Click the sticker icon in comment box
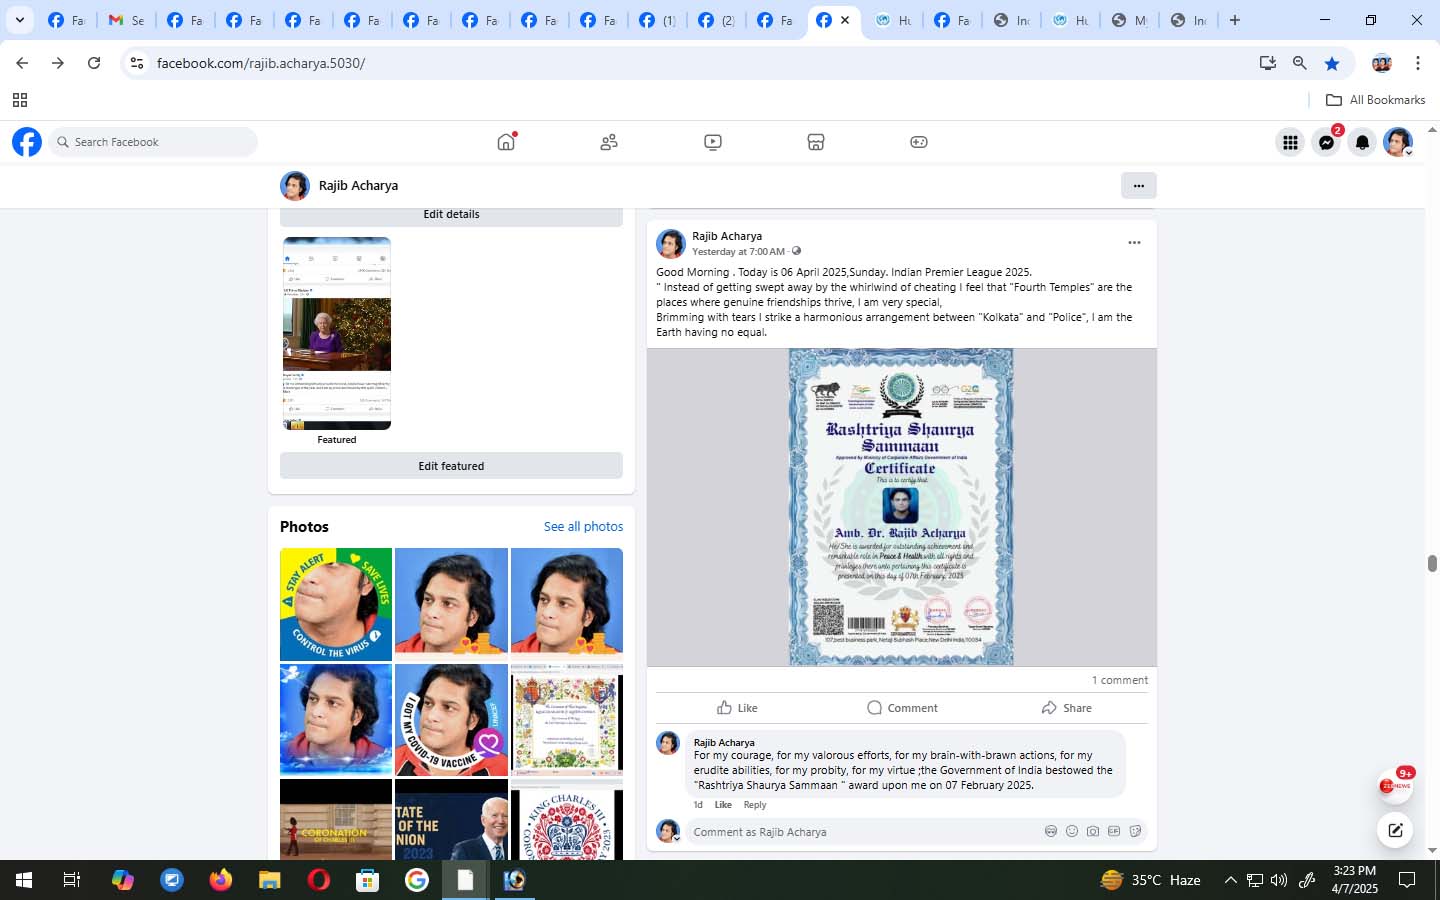1440x900 pixels. 1135,831
